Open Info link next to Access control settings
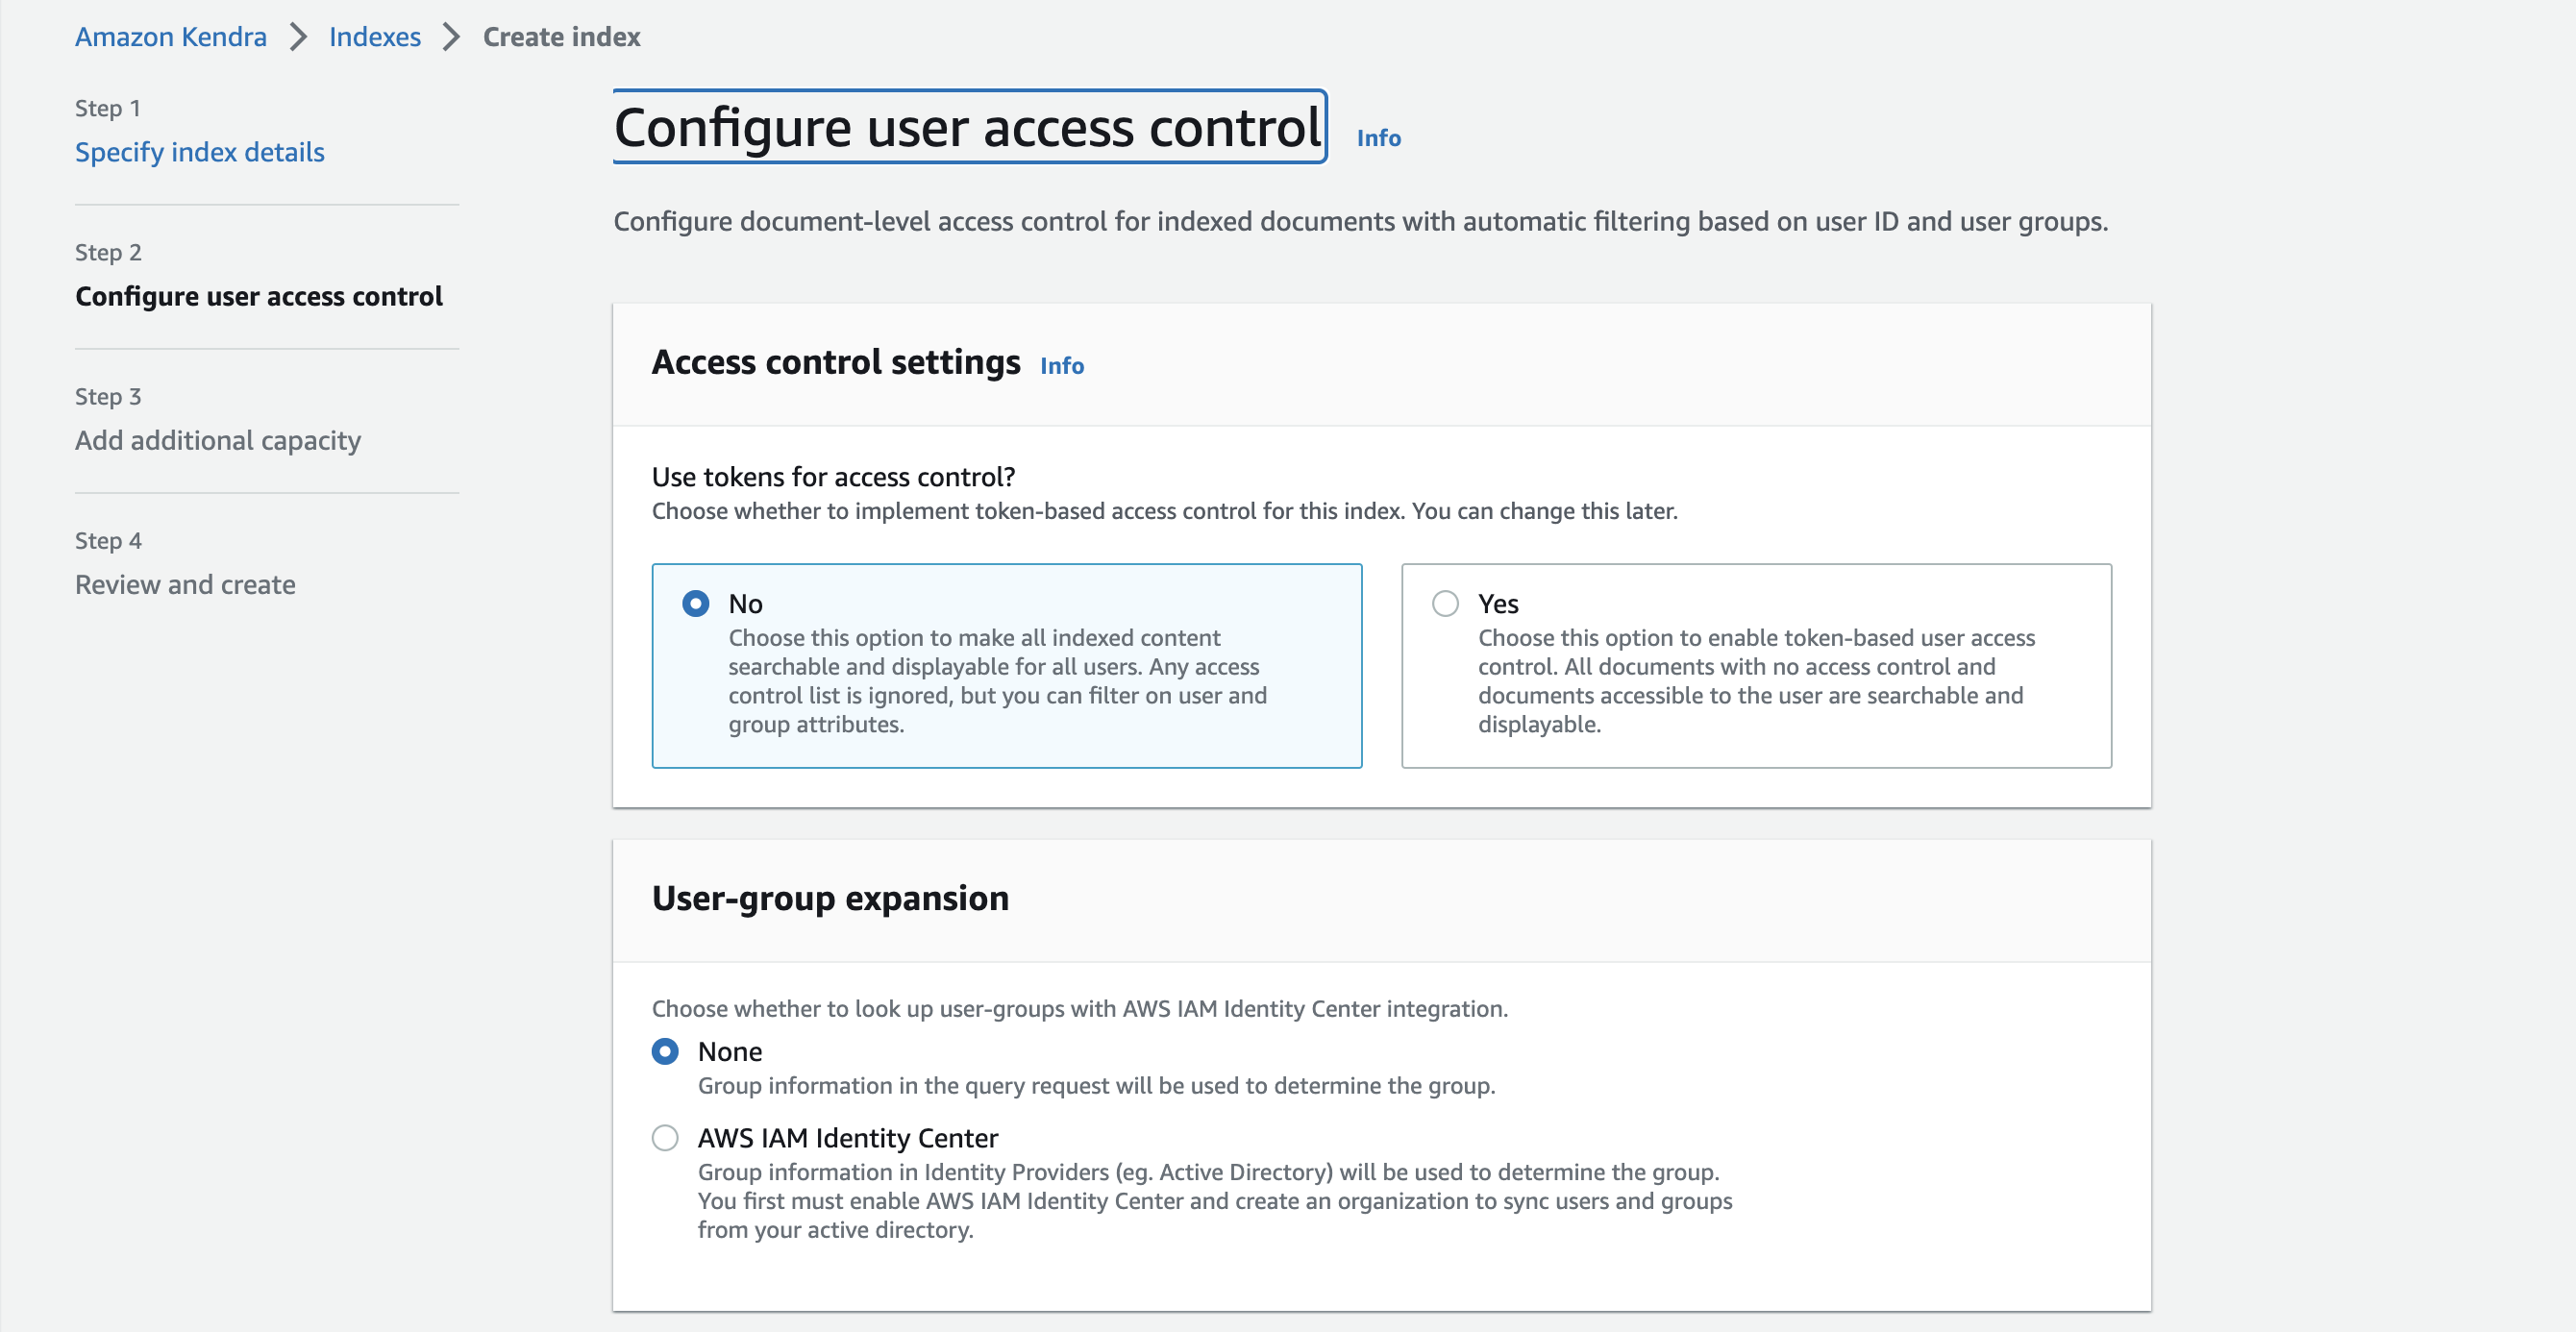2576x1332 pixels. tap(1061, 366)
